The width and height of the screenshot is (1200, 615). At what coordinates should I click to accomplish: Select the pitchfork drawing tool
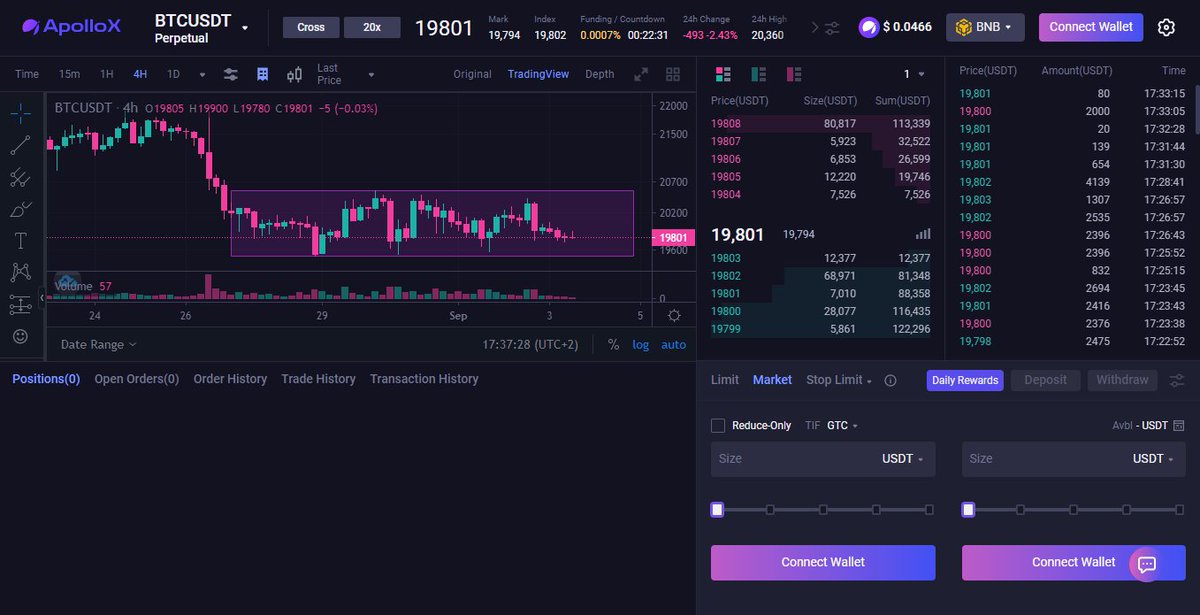pos(20,178)
